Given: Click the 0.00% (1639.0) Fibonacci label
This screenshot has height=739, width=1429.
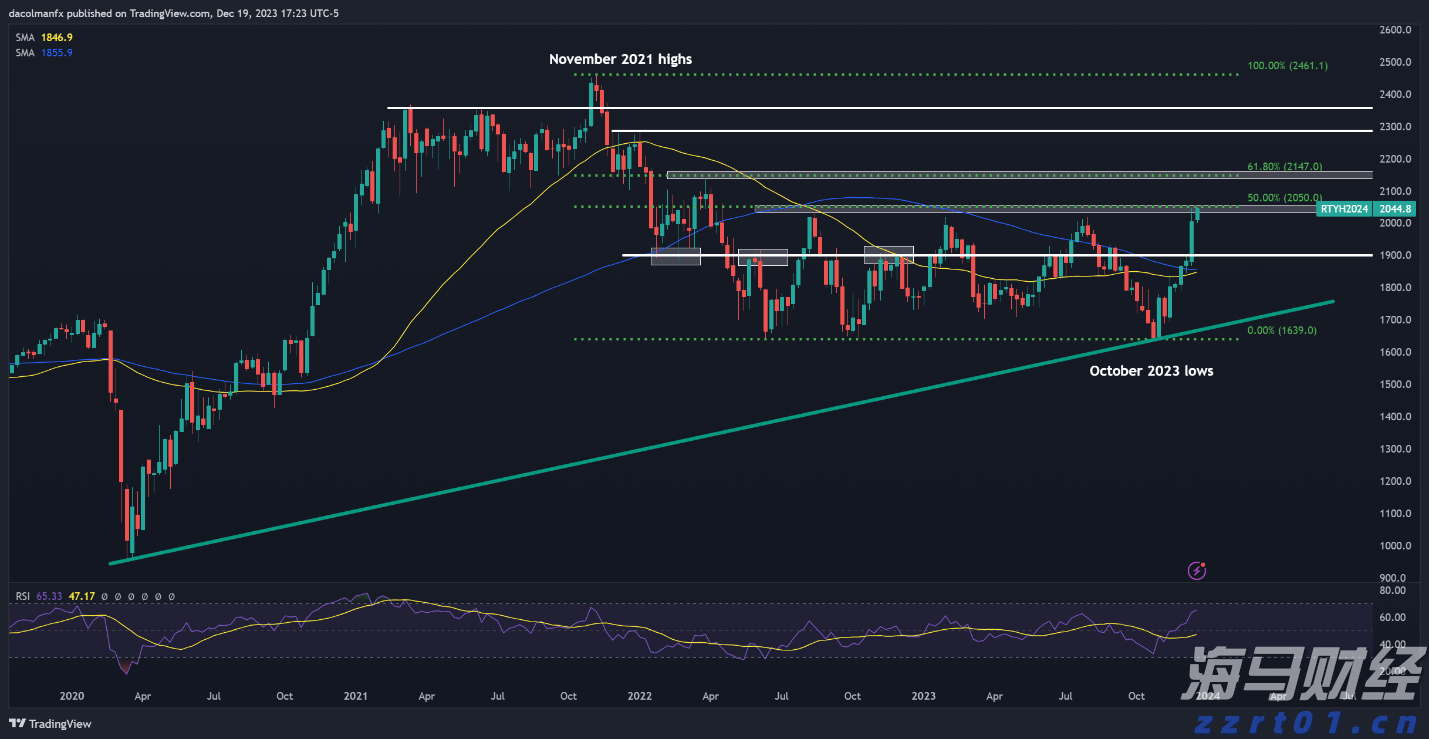Looking at the screenshot, I should coord(1281,330).
